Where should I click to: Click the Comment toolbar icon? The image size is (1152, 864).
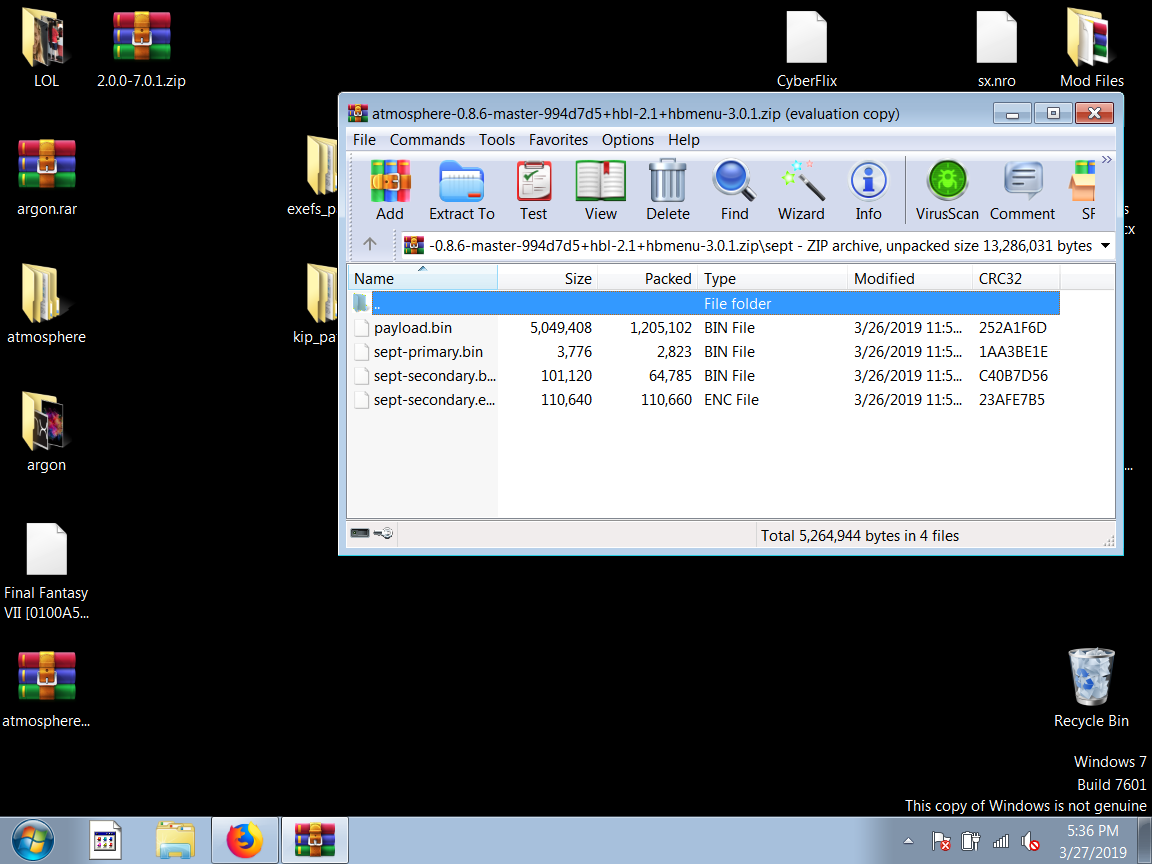click(x=1022, y=190)
